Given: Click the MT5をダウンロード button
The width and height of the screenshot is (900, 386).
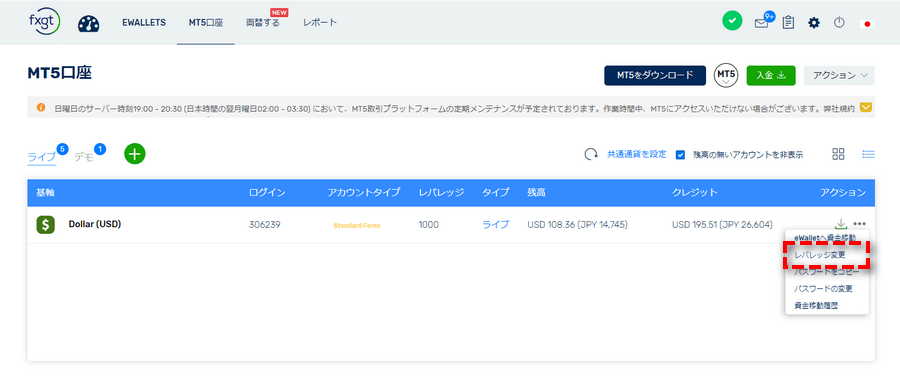Looking at the screenshot, I should 655,75.
